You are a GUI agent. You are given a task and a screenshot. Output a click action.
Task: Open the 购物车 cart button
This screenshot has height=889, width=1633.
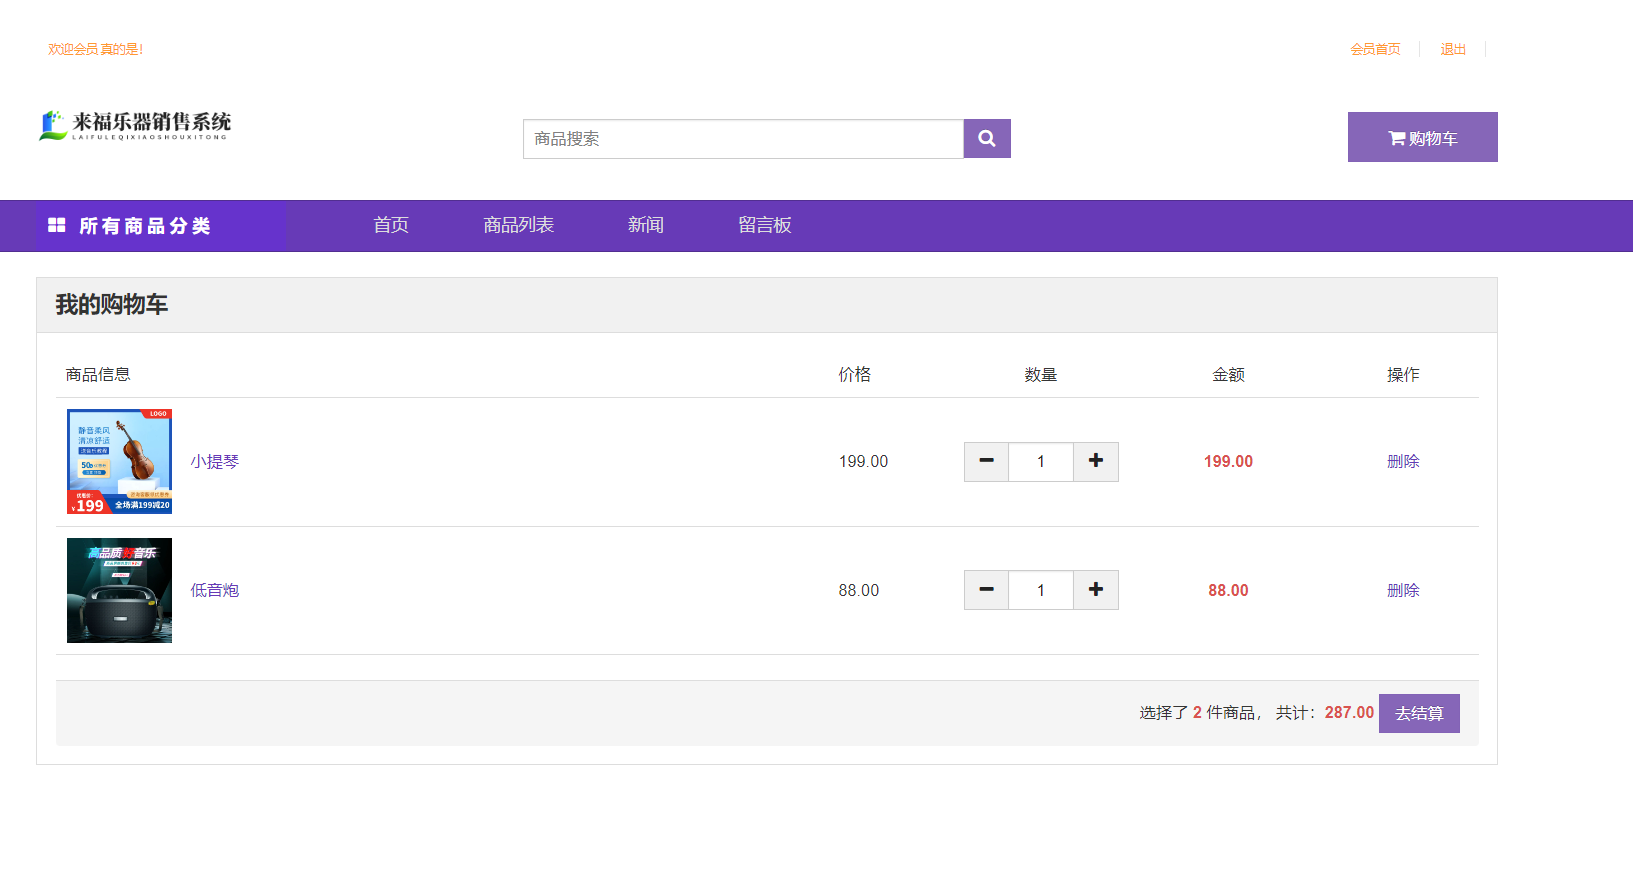click(1422, 137)
